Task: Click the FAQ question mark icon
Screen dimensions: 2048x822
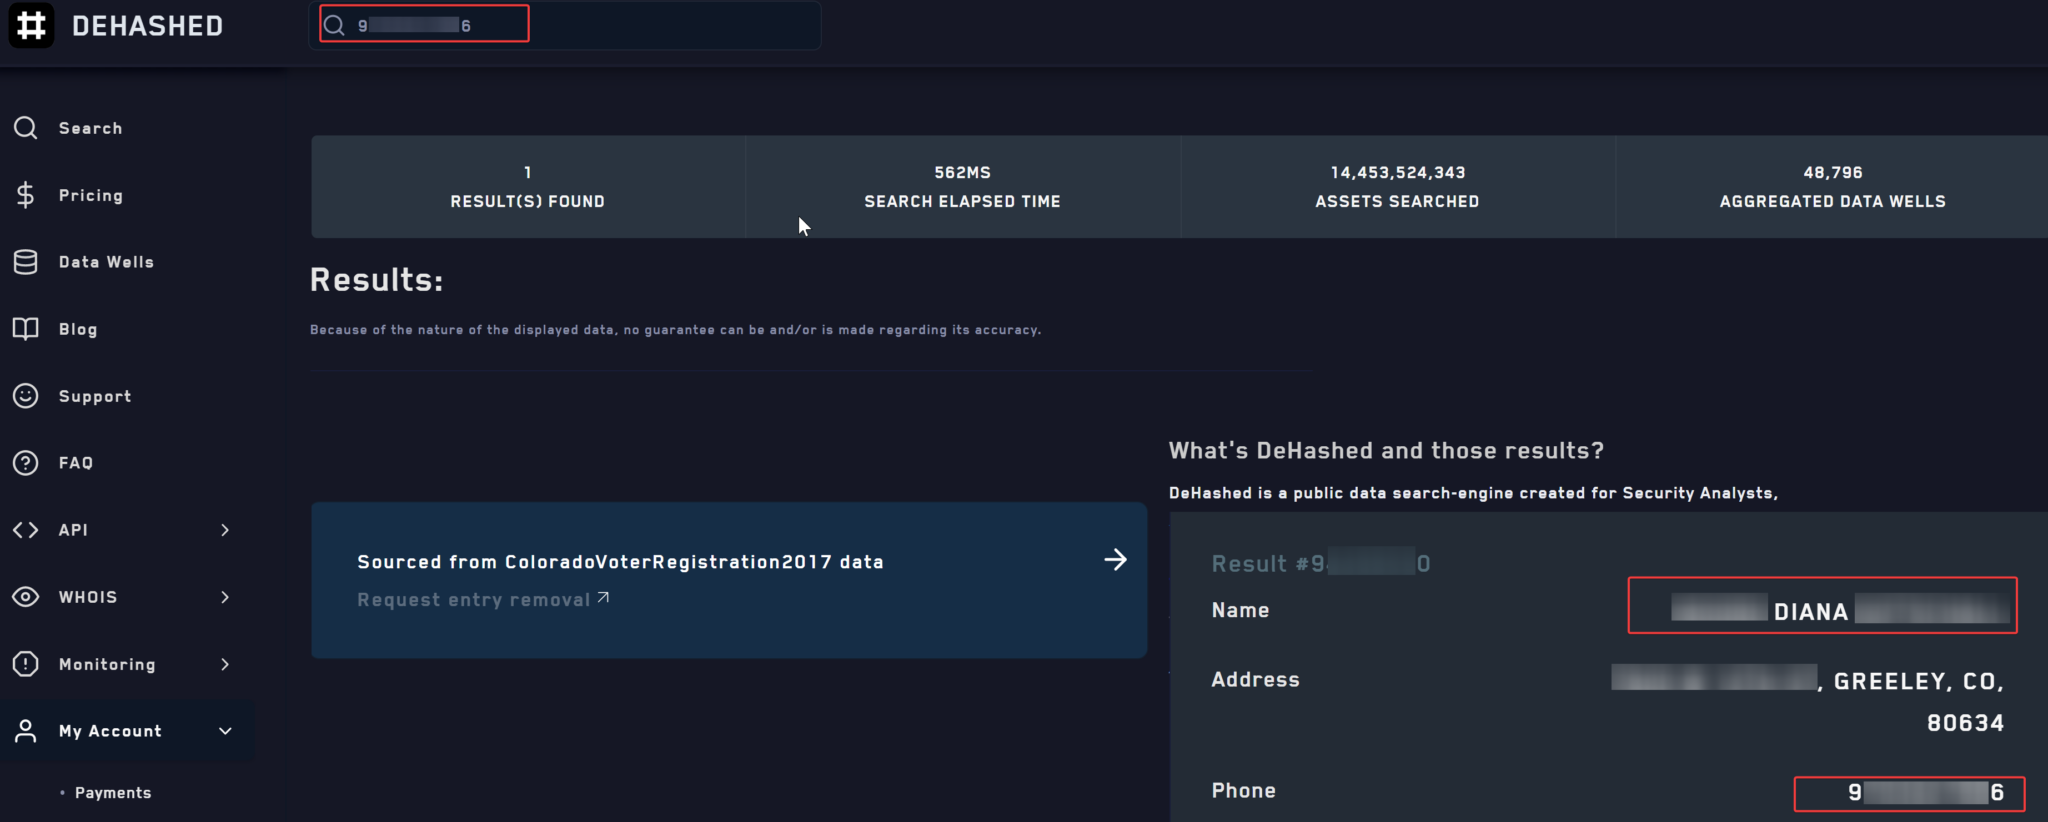Action: pyautogui.click(x=26, y=463)
